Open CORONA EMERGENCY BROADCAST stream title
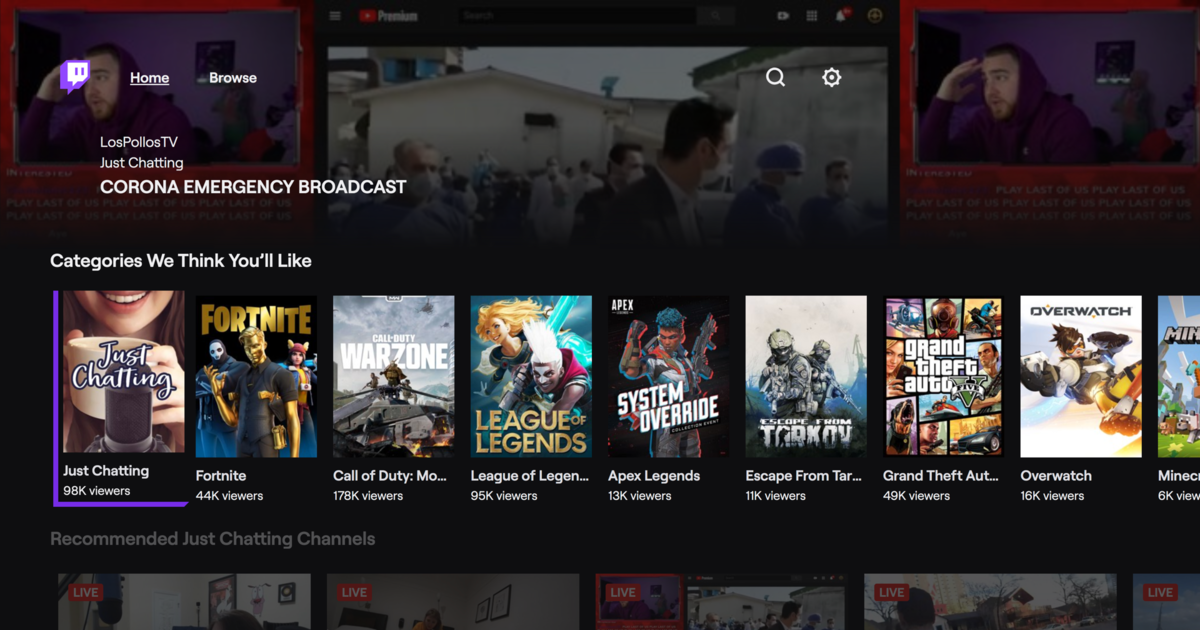Viewport: 1200px width, 630px height. [253, 187]
